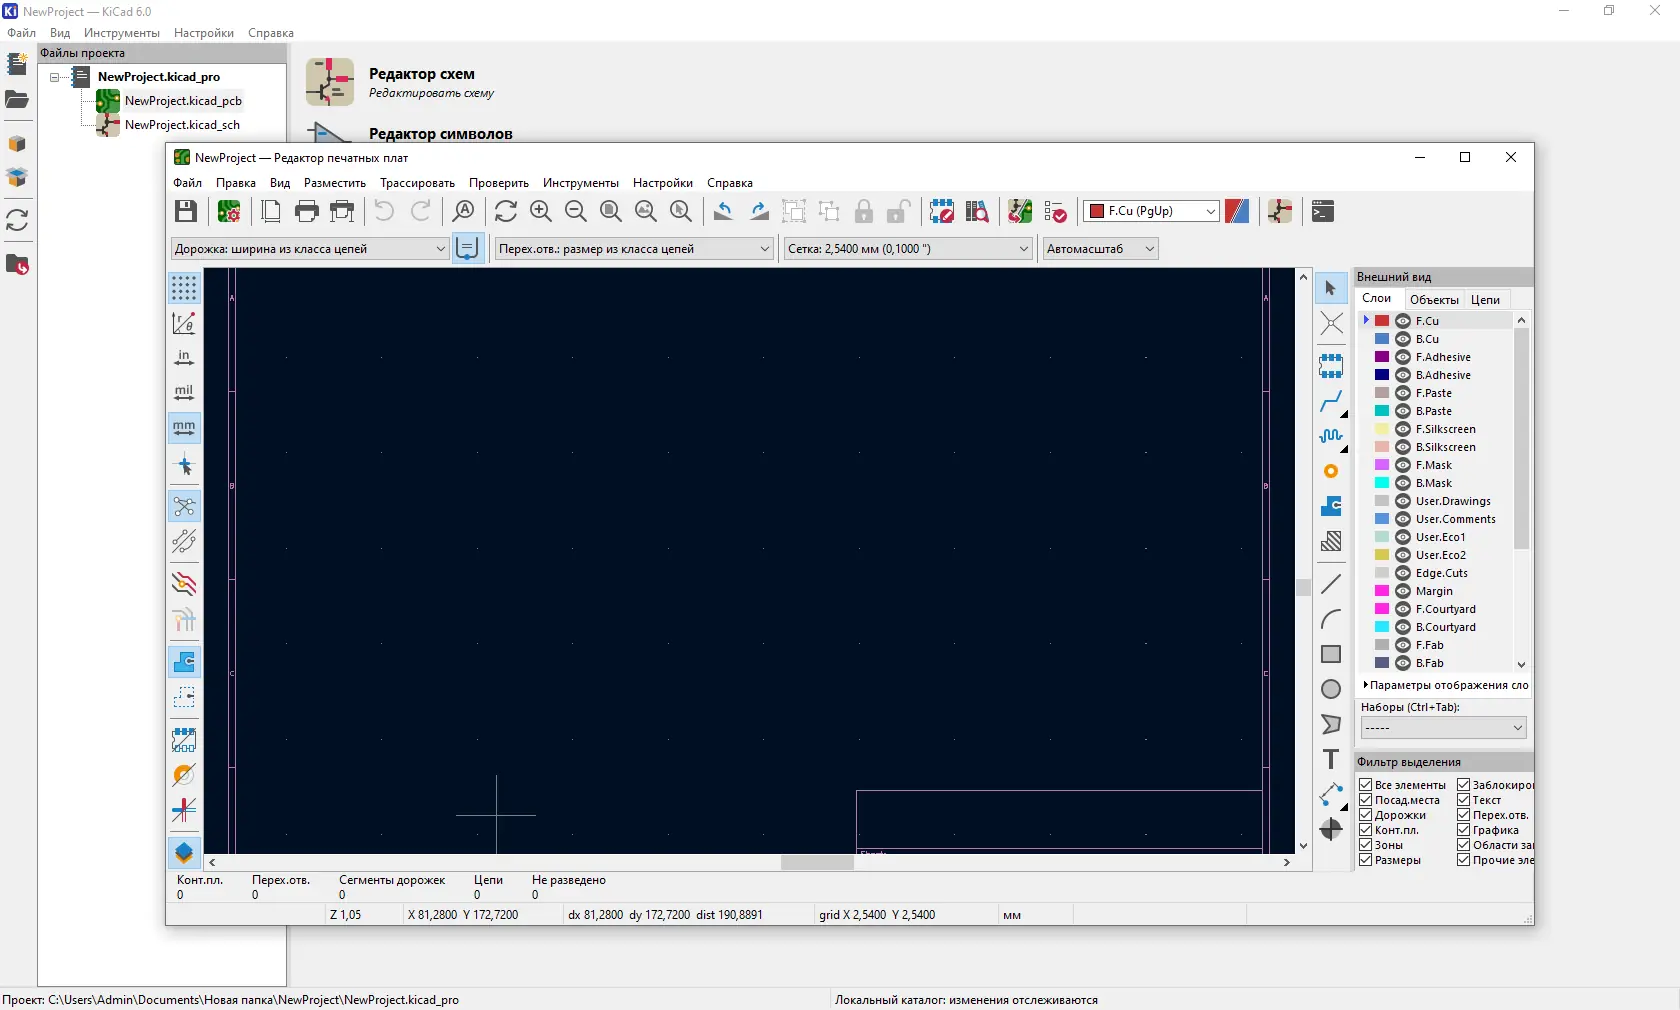
Task: Select the Draw Line tool
Action: coord(1331,584)
